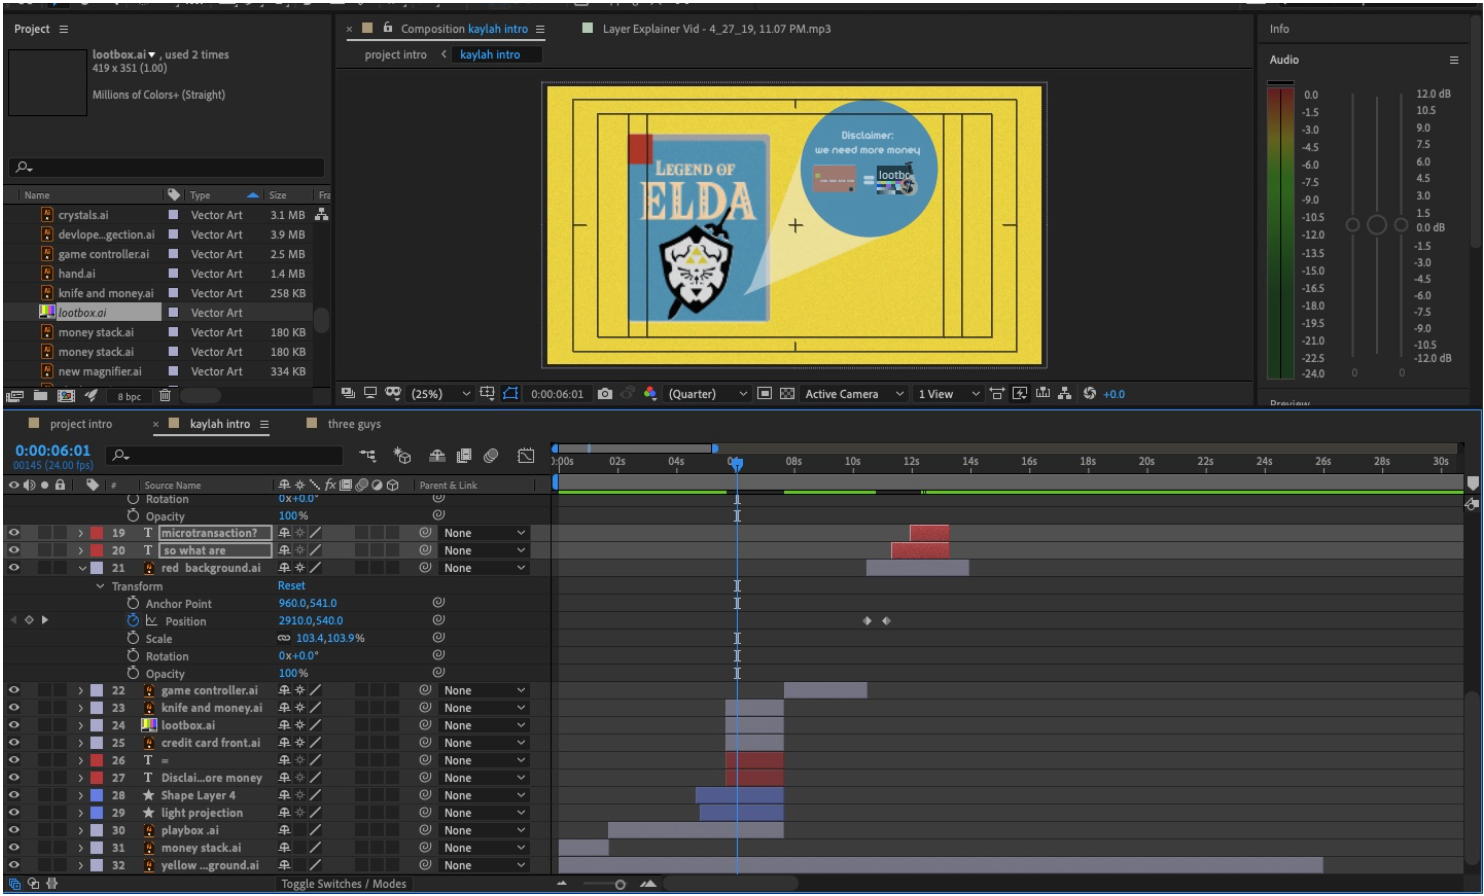The width and height of the screenshot is (1484, 896).
Task: Enable Frame Blending icon in timeline header
Action: point(464,456)
